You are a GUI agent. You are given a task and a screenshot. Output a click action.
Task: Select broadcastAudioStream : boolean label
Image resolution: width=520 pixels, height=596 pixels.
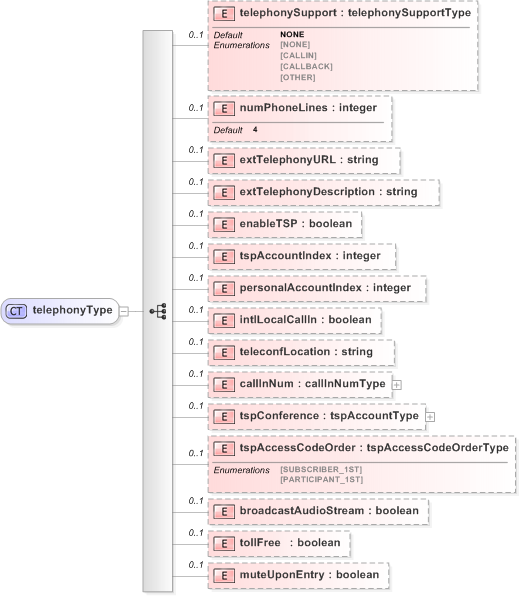pos(329,510)
